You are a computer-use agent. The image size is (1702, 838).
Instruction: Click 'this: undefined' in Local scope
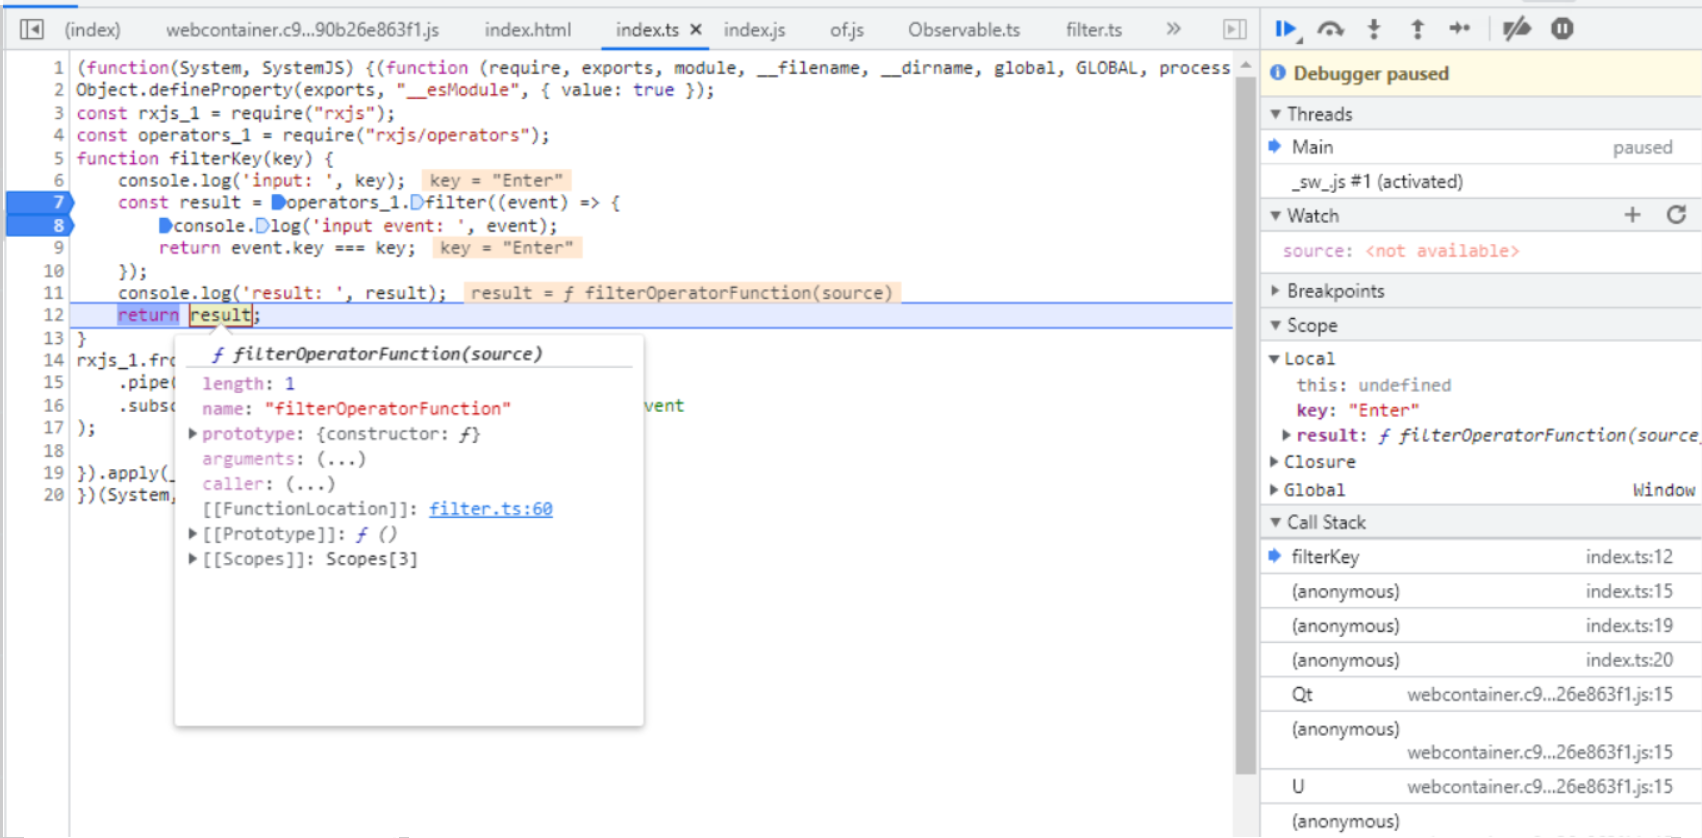coord(1374,385)
